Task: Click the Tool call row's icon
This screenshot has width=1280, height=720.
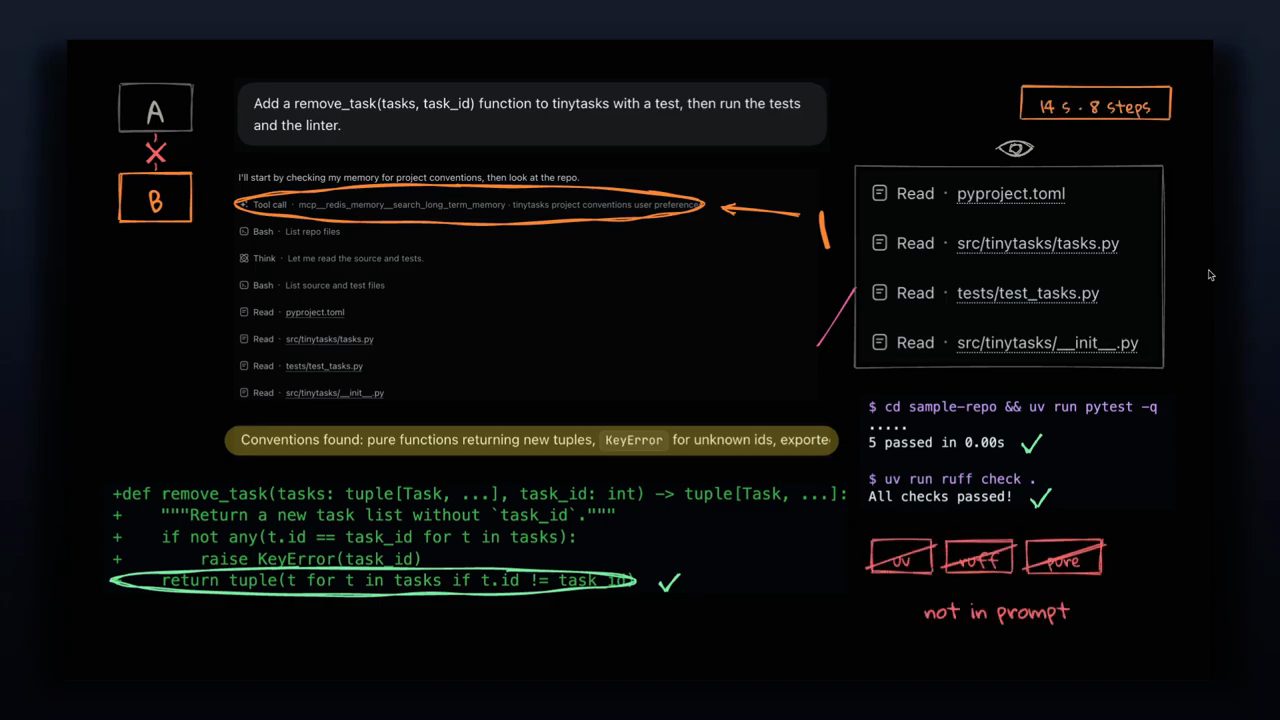Action: (x=244, y=205)
